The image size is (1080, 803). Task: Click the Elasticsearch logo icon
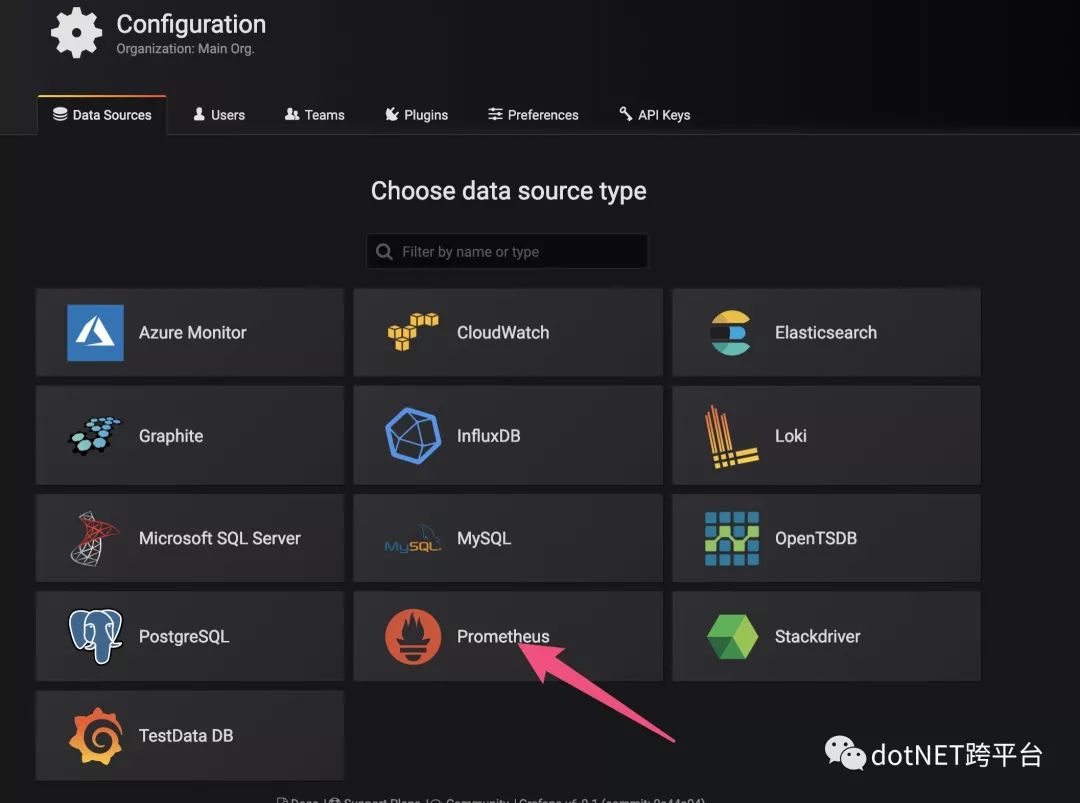[x=731, y=333]
